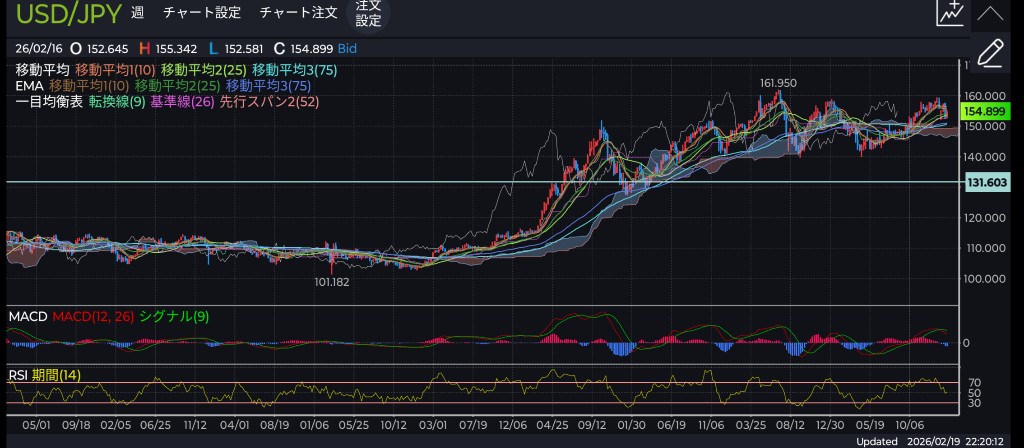This screenshot has height=448, width=1024.
Task: Open the add chart indicator icon
Action: (950, 14)
